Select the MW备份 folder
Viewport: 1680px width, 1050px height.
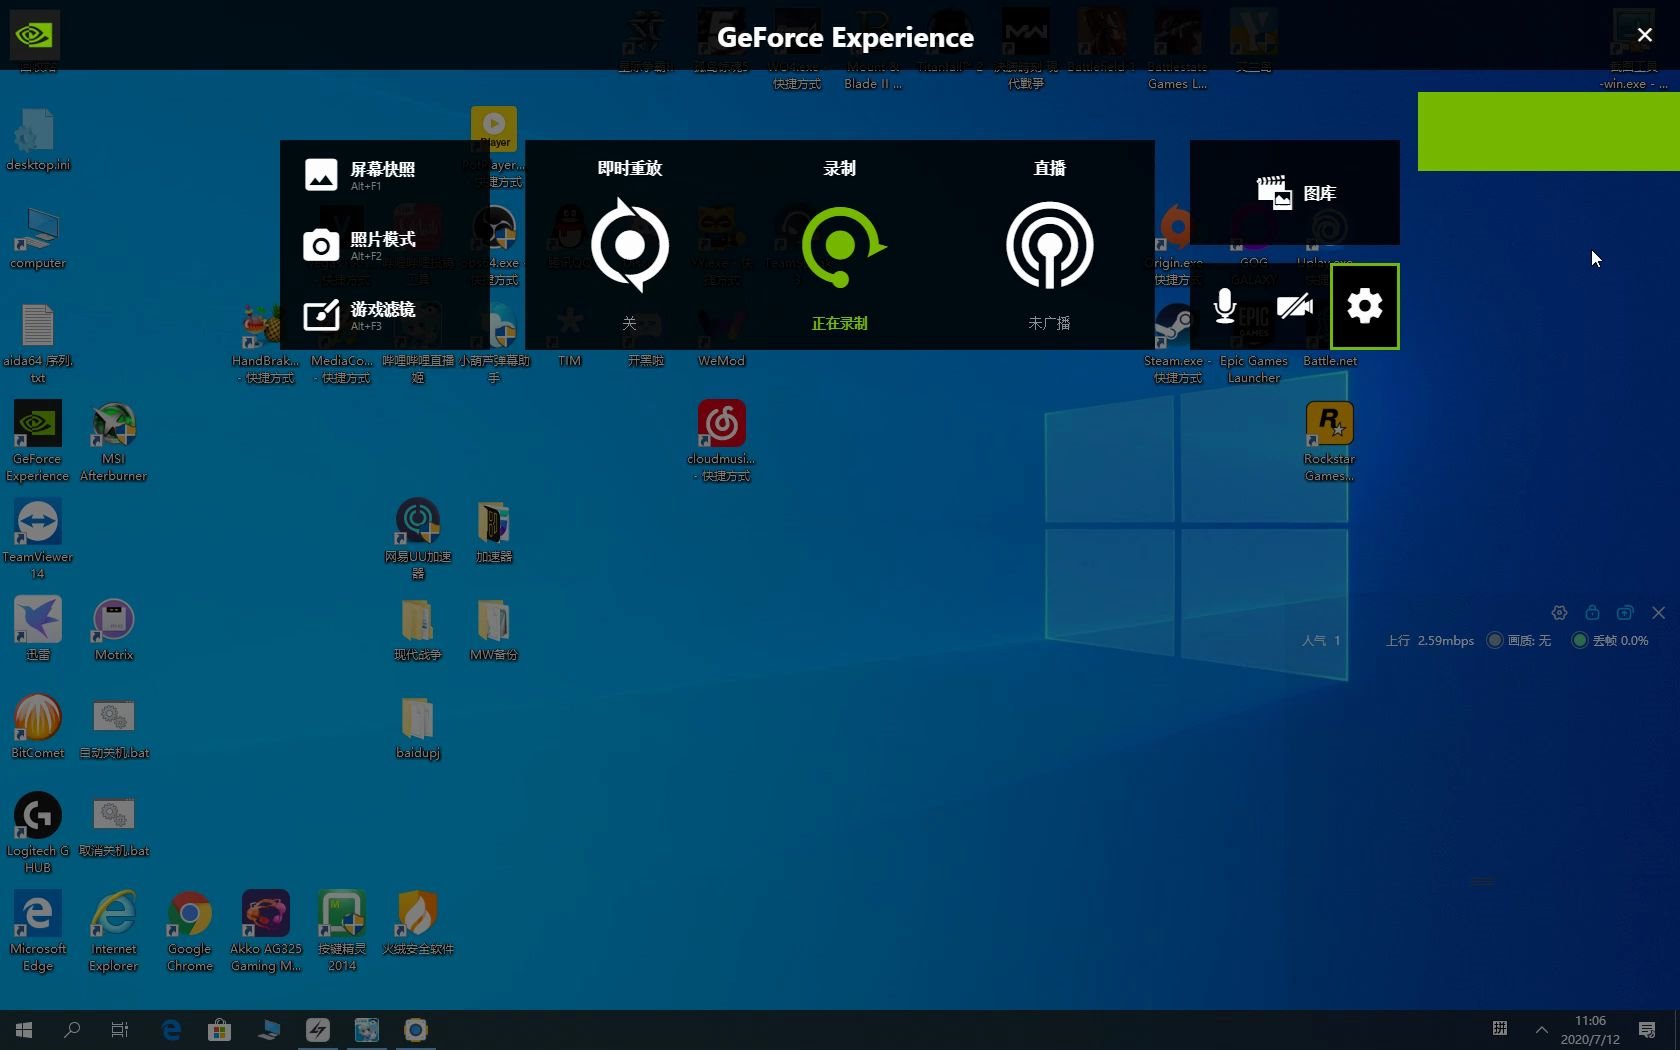click(x=493, y=629)
